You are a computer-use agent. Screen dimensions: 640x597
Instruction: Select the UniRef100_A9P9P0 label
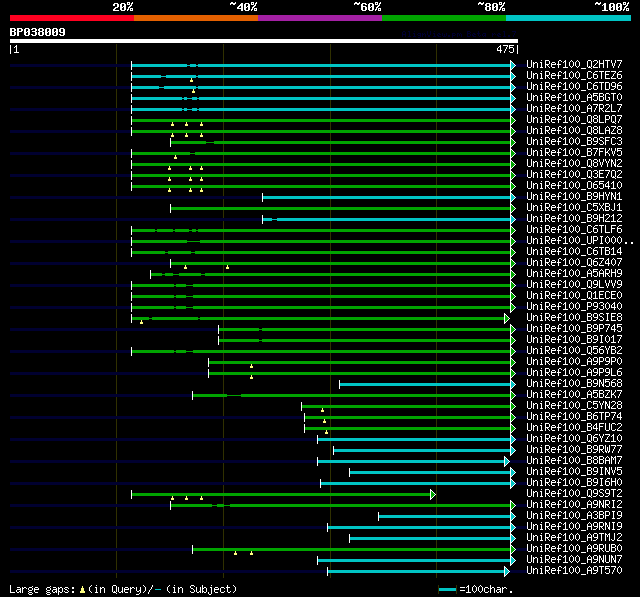(574, 362)
